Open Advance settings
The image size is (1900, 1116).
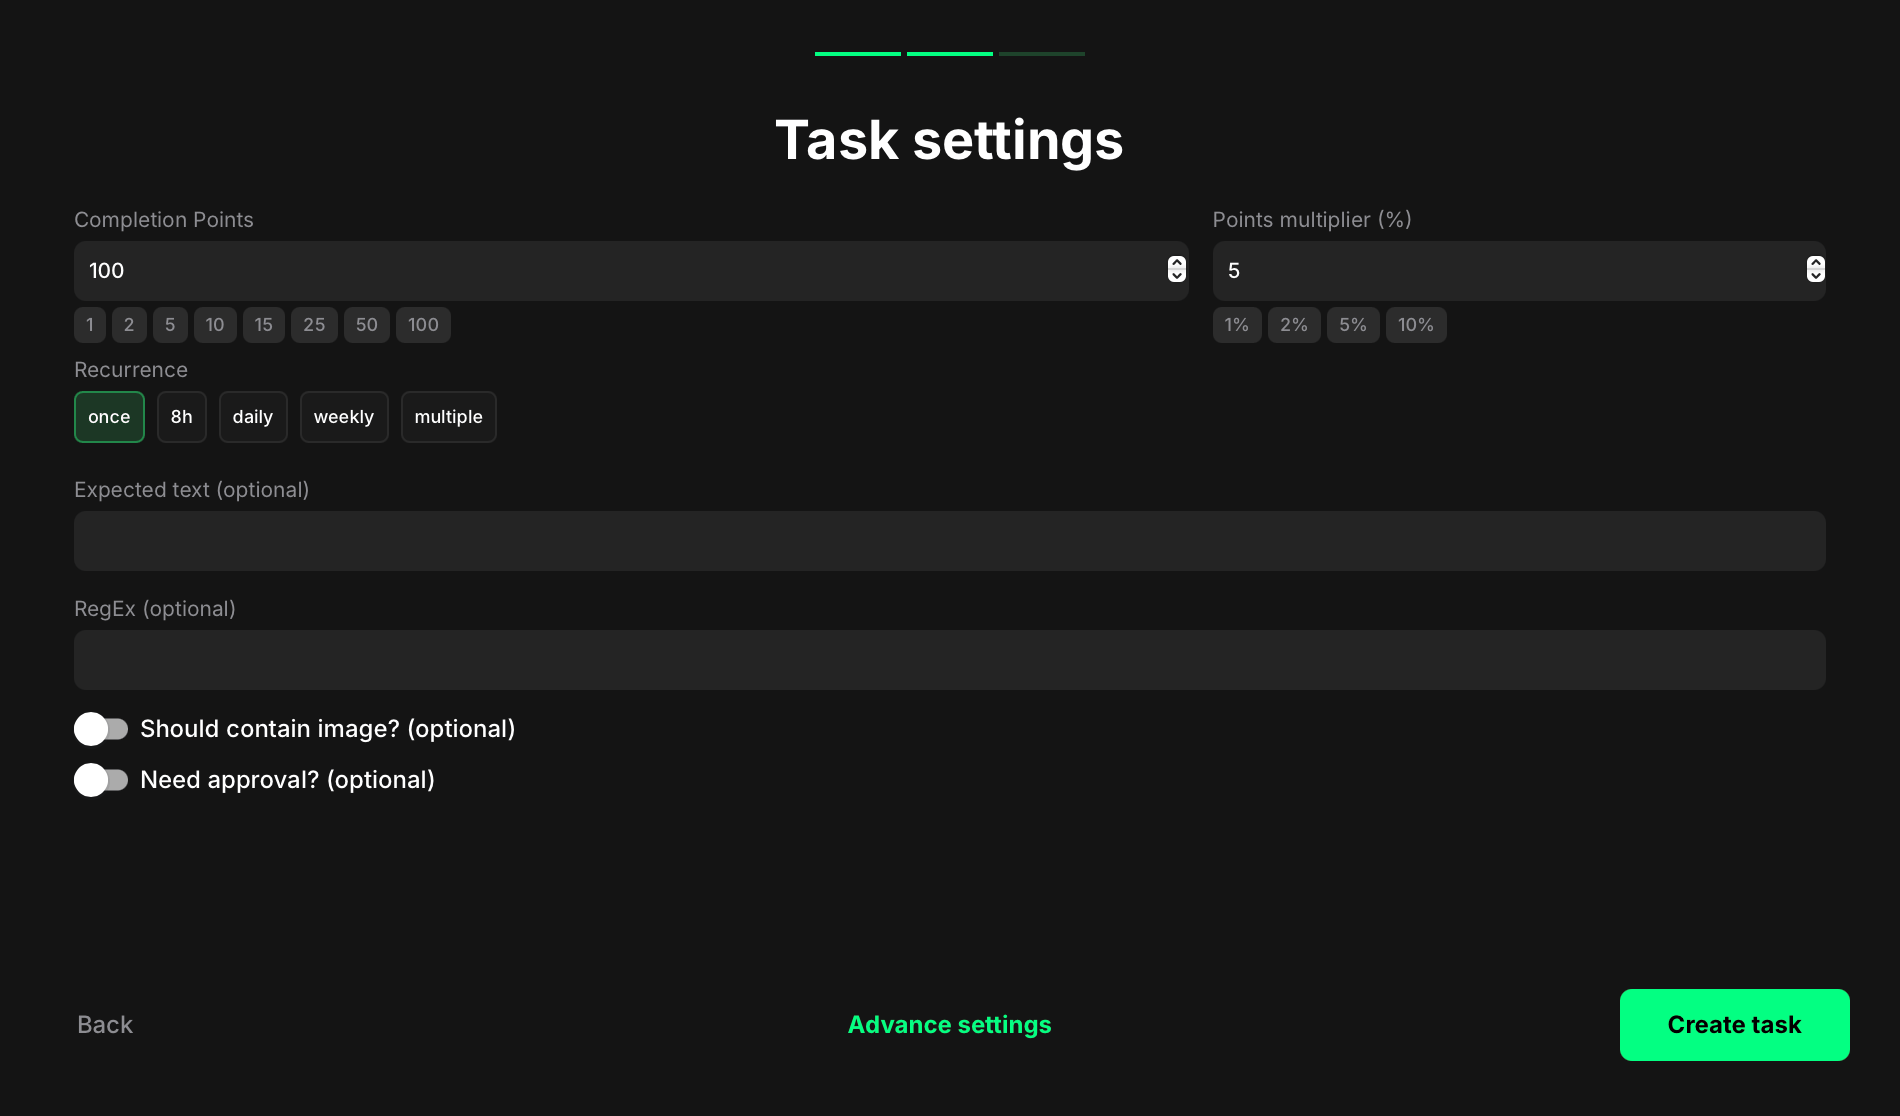pyautogui.click(x=950, y=1025)
